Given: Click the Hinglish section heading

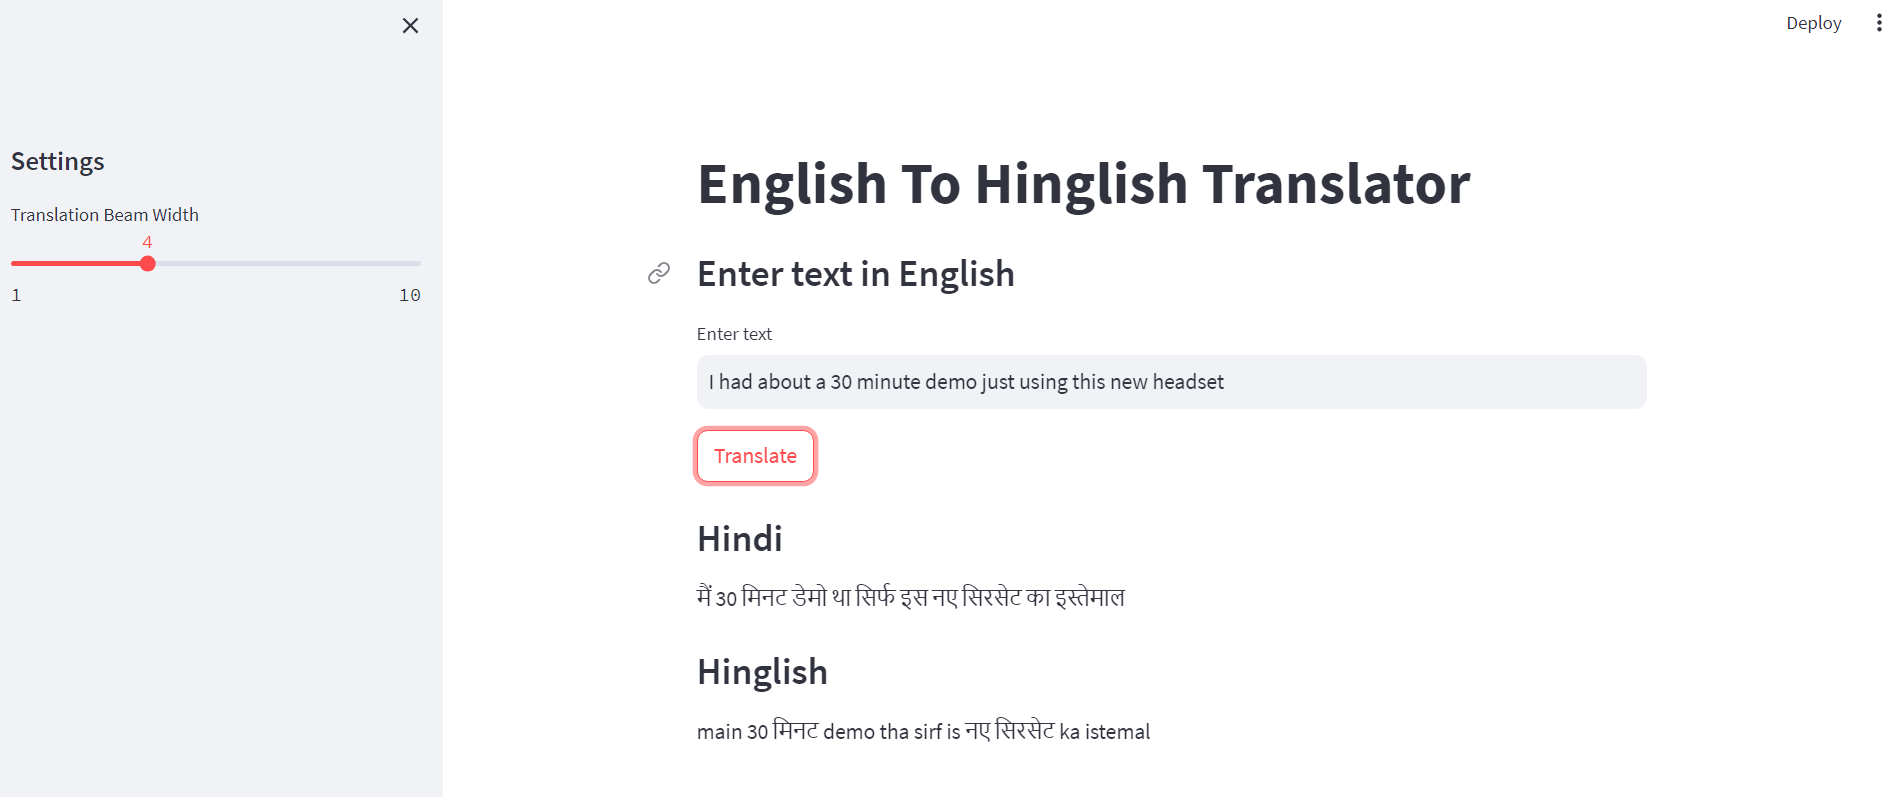Looking at the screenshot, I should 762,671.
